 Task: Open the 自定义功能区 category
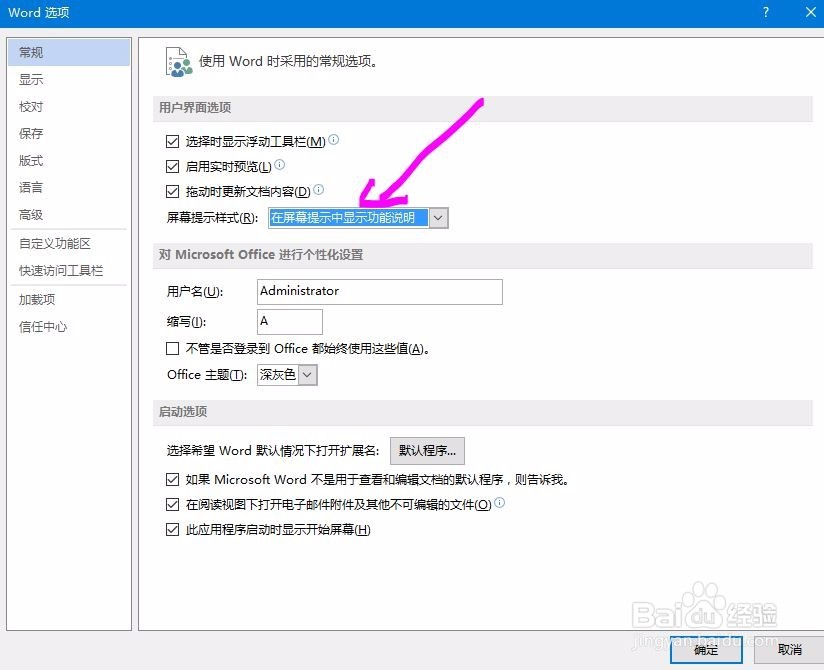click(69, 243)
